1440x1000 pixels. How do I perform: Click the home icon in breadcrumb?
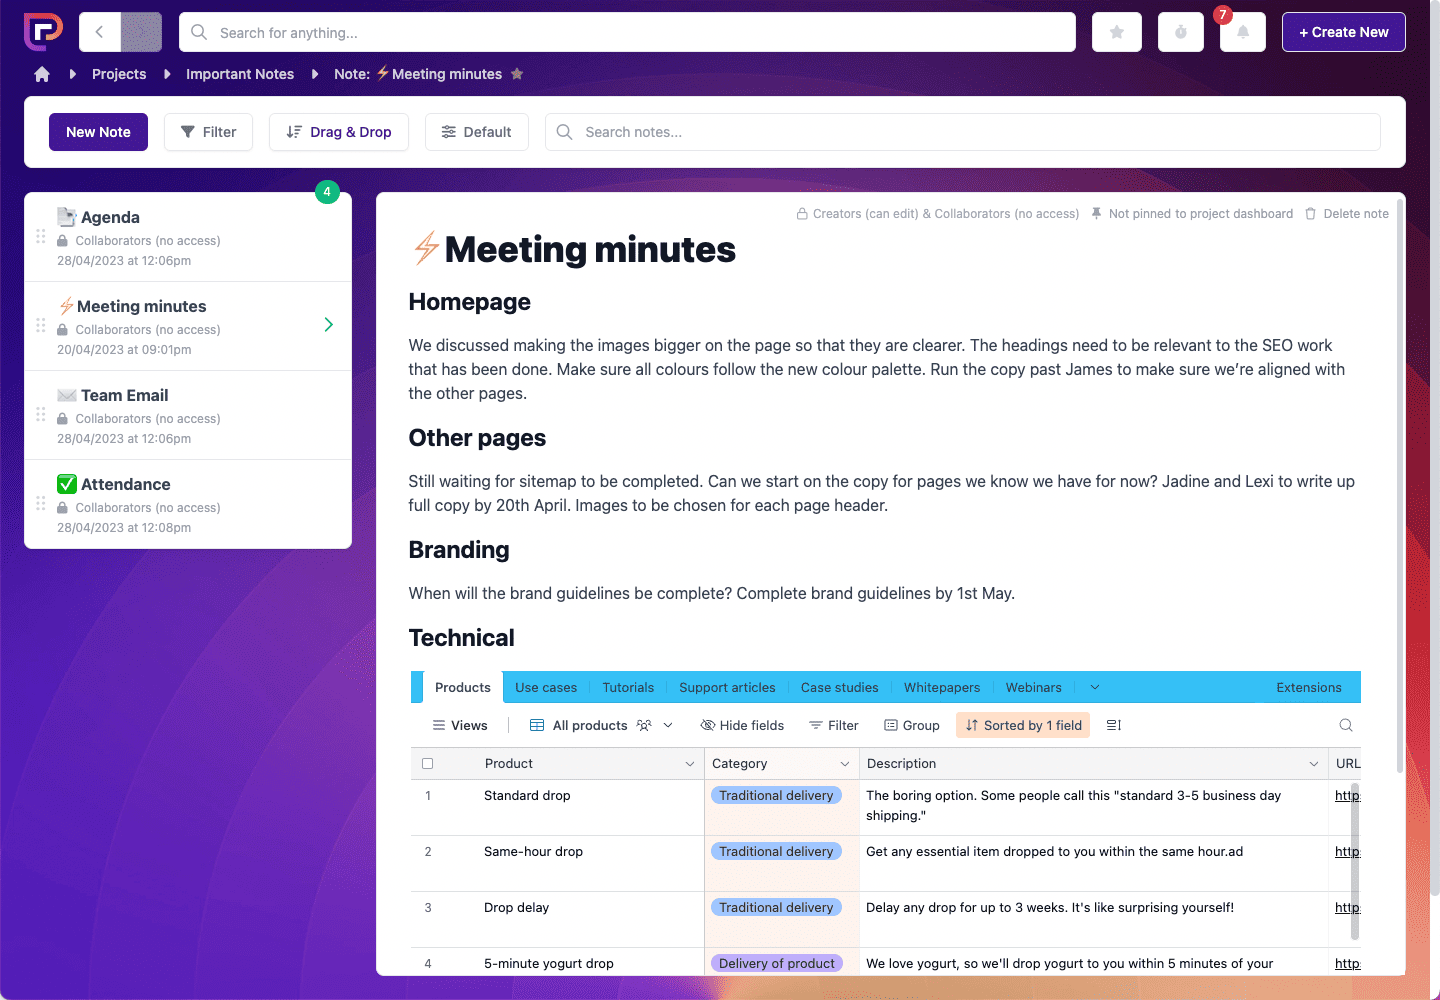pyautogui.click(x=42, y=74)
